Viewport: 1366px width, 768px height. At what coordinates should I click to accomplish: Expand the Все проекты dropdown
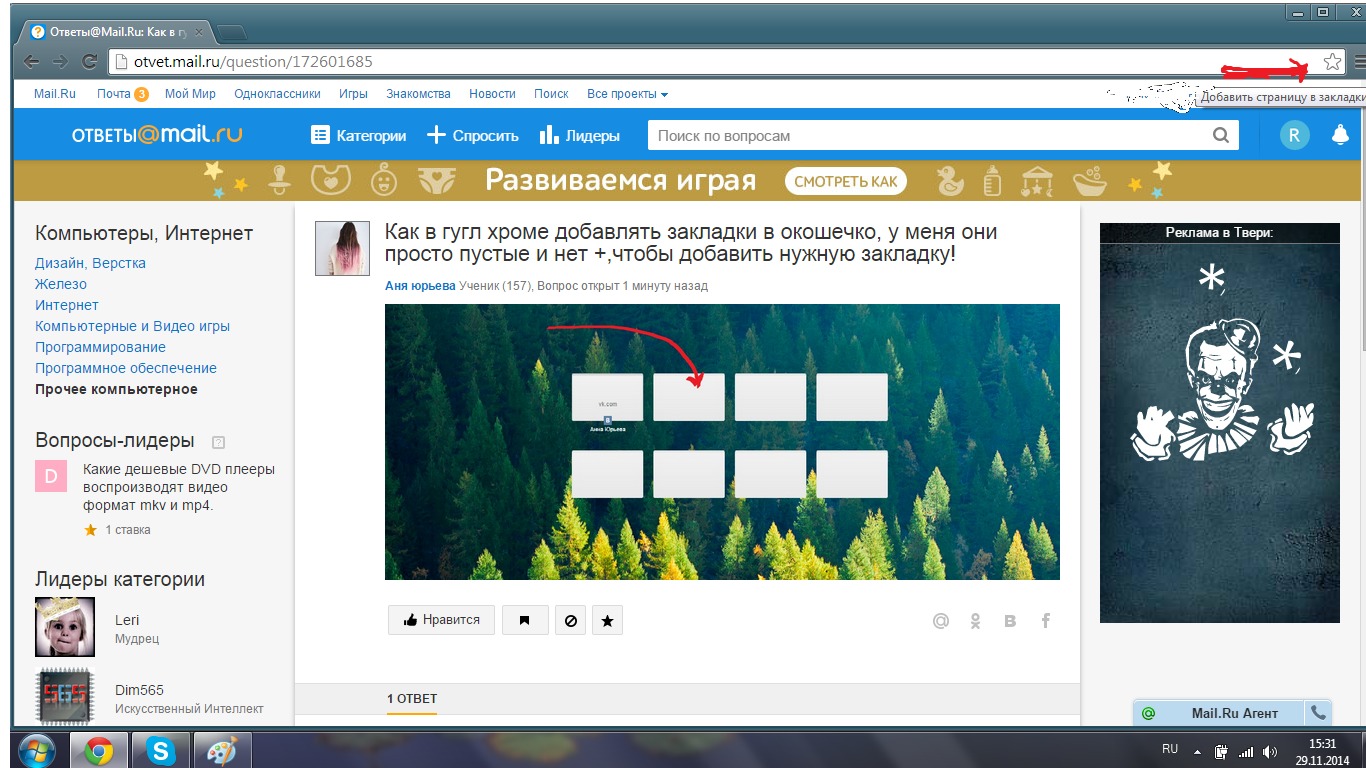point(627,94)
